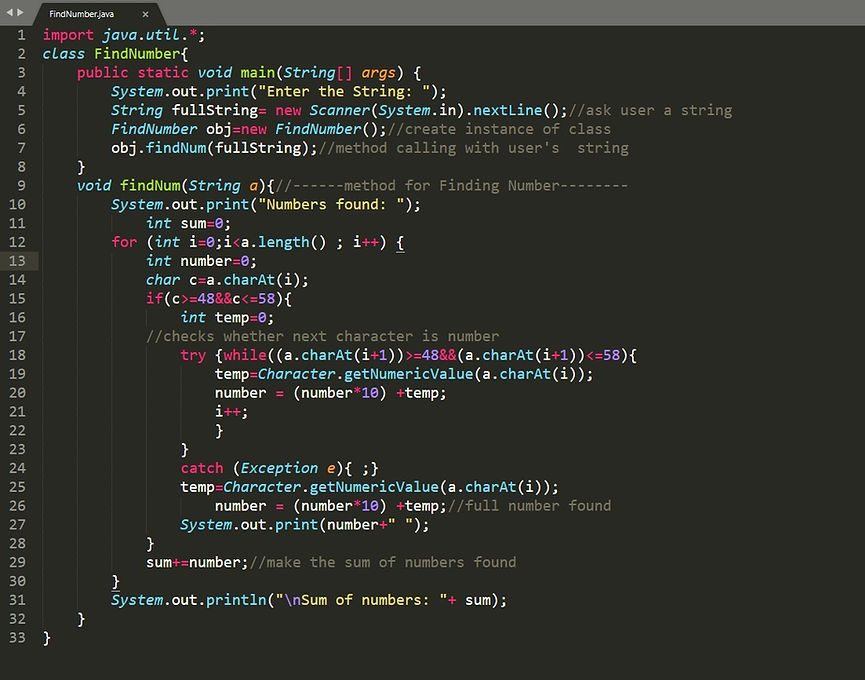Switch to the FindNumber.java tab
The width and height of the screenshot is (865, 680).
tap(81, 14)
